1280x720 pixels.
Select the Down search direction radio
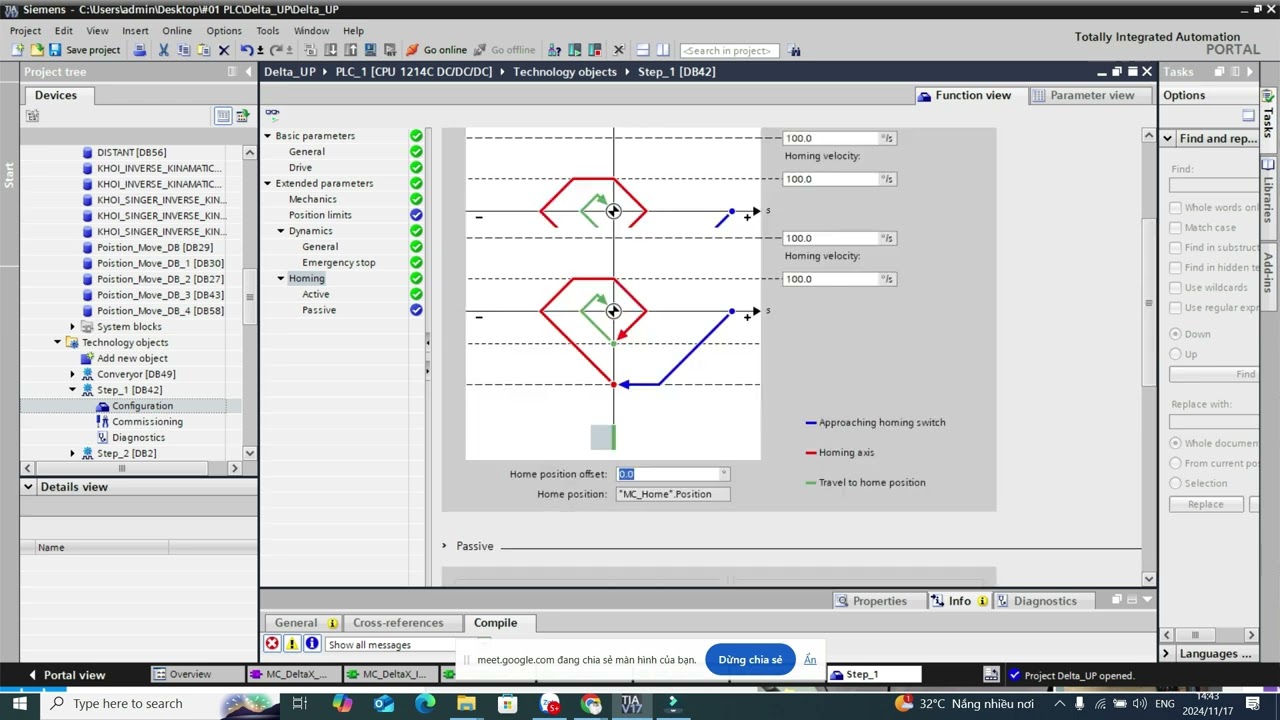pos(1176,334)
